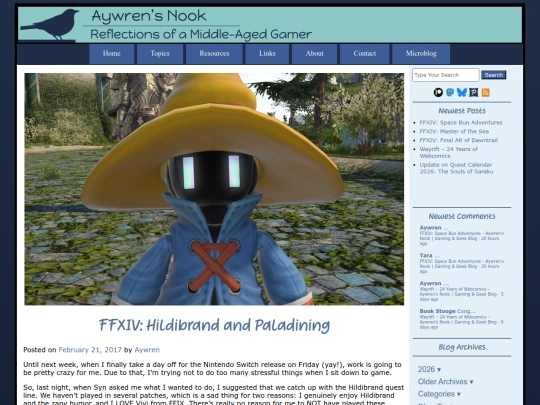Open the Patreon social icon
This screenshot has width=540, height=405.
point(438,92)
